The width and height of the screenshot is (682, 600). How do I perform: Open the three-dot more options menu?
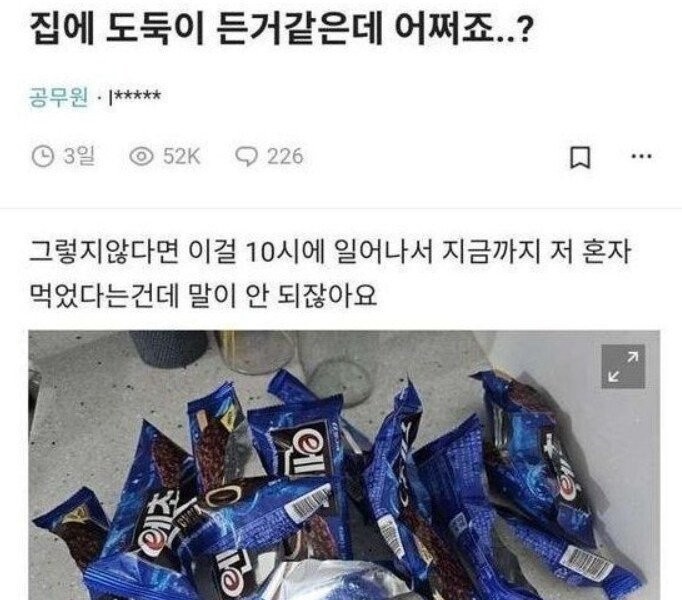pyautogui.click(x=642, y=156)
